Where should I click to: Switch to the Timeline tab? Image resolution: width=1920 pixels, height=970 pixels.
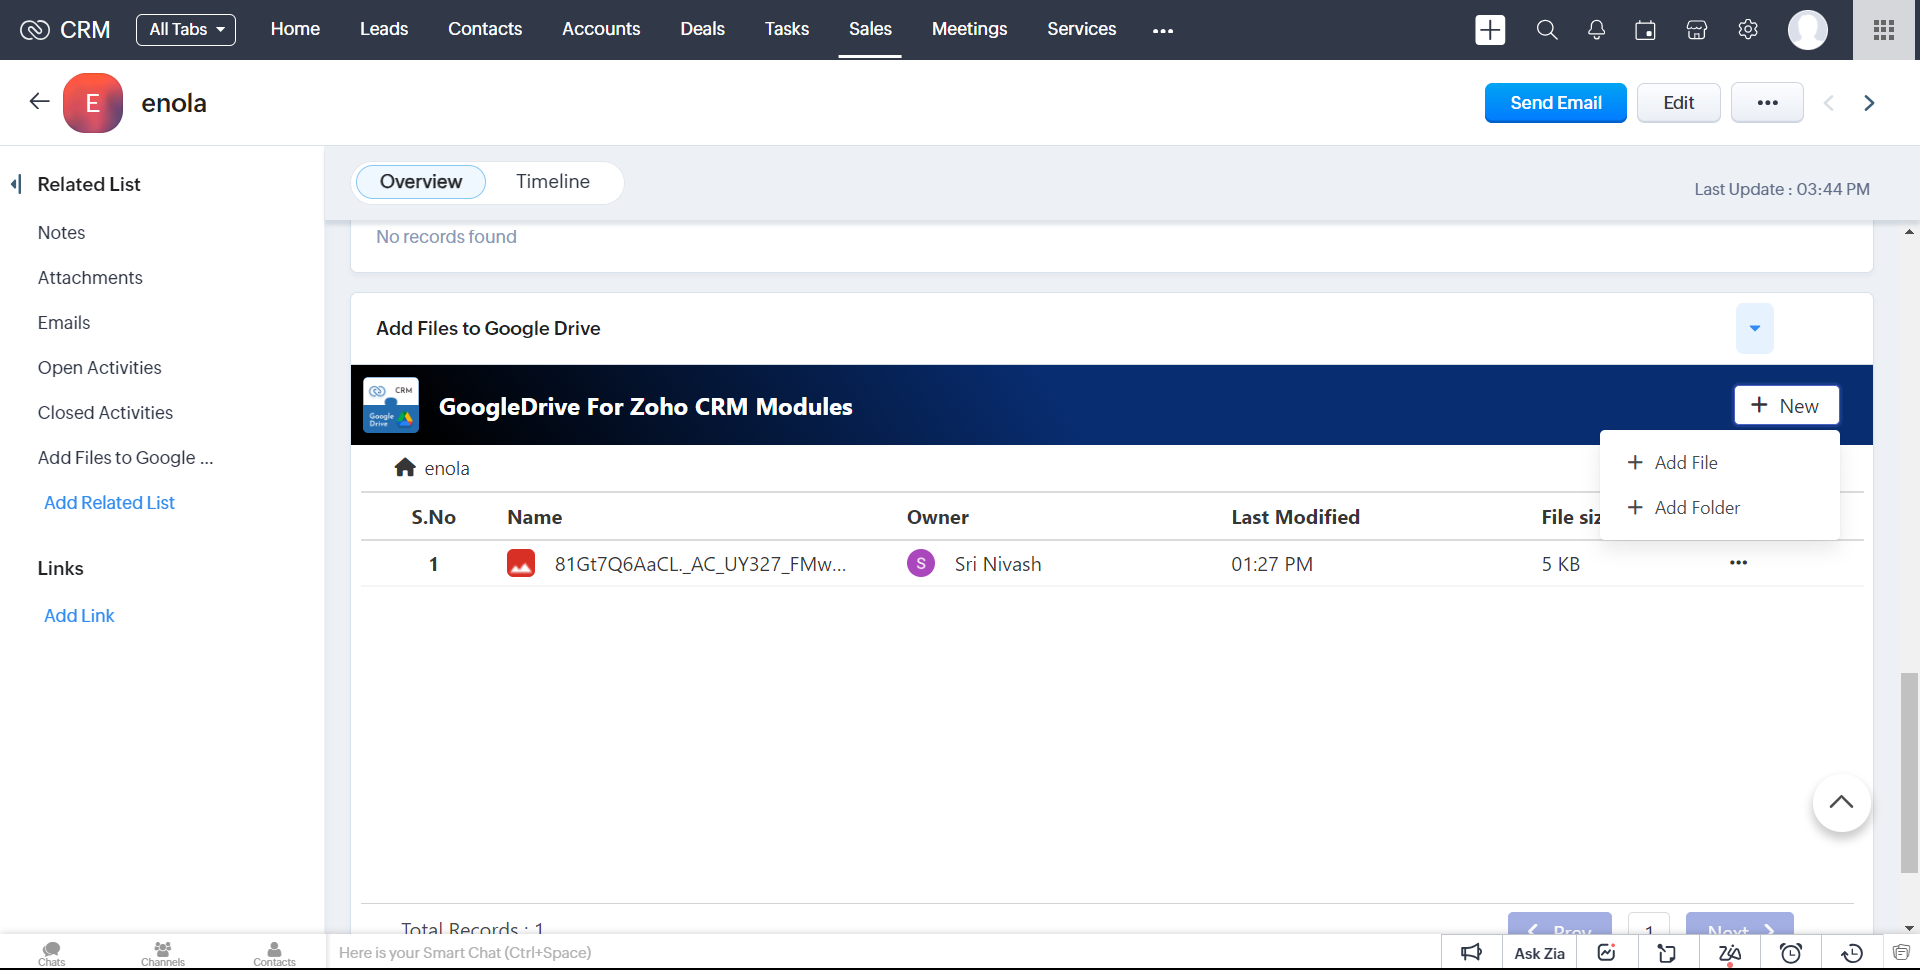point(553,182)
